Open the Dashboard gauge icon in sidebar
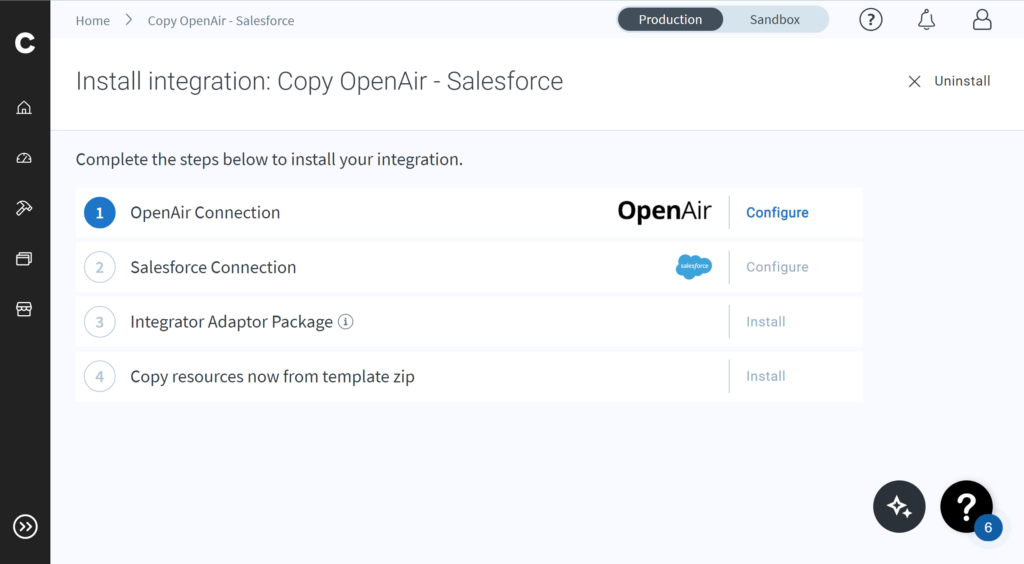The width and height of the screenshot is (1024, 564). [x=24, y=158]
